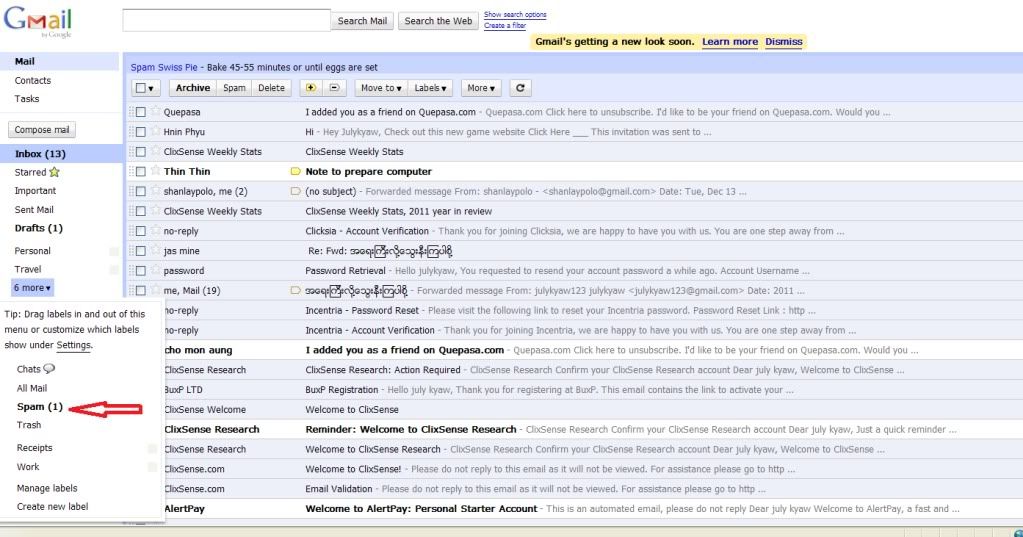Click the color box next to the Travel label
Screen dimensions: 1023x537
114,269
